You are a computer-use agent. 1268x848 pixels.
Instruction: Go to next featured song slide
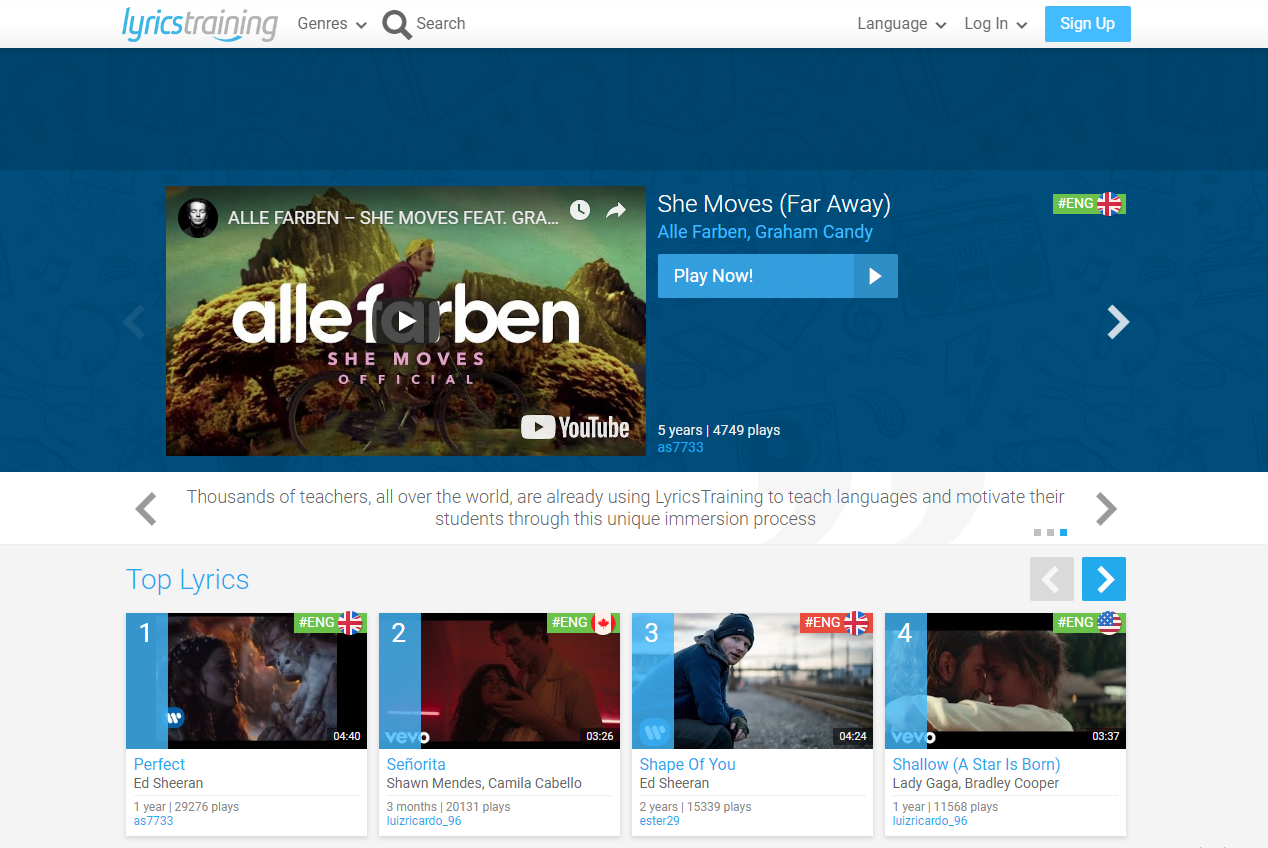pyautogui.click(x=1118, y=322)
